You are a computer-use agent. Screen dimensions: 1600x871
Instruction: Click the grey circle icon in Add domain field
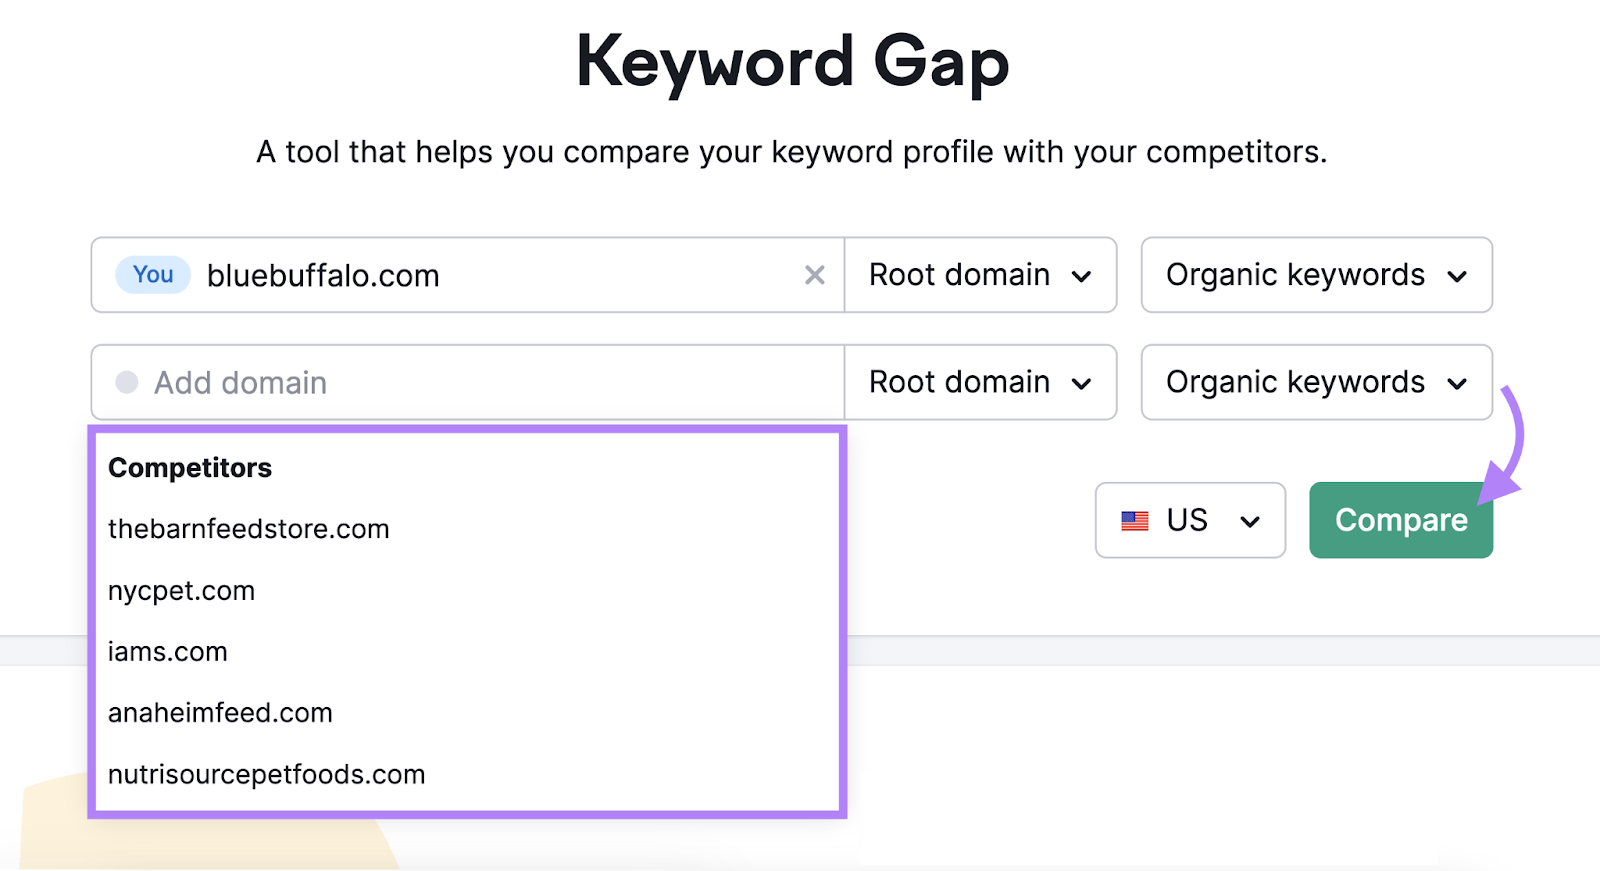tap(128, 382)
